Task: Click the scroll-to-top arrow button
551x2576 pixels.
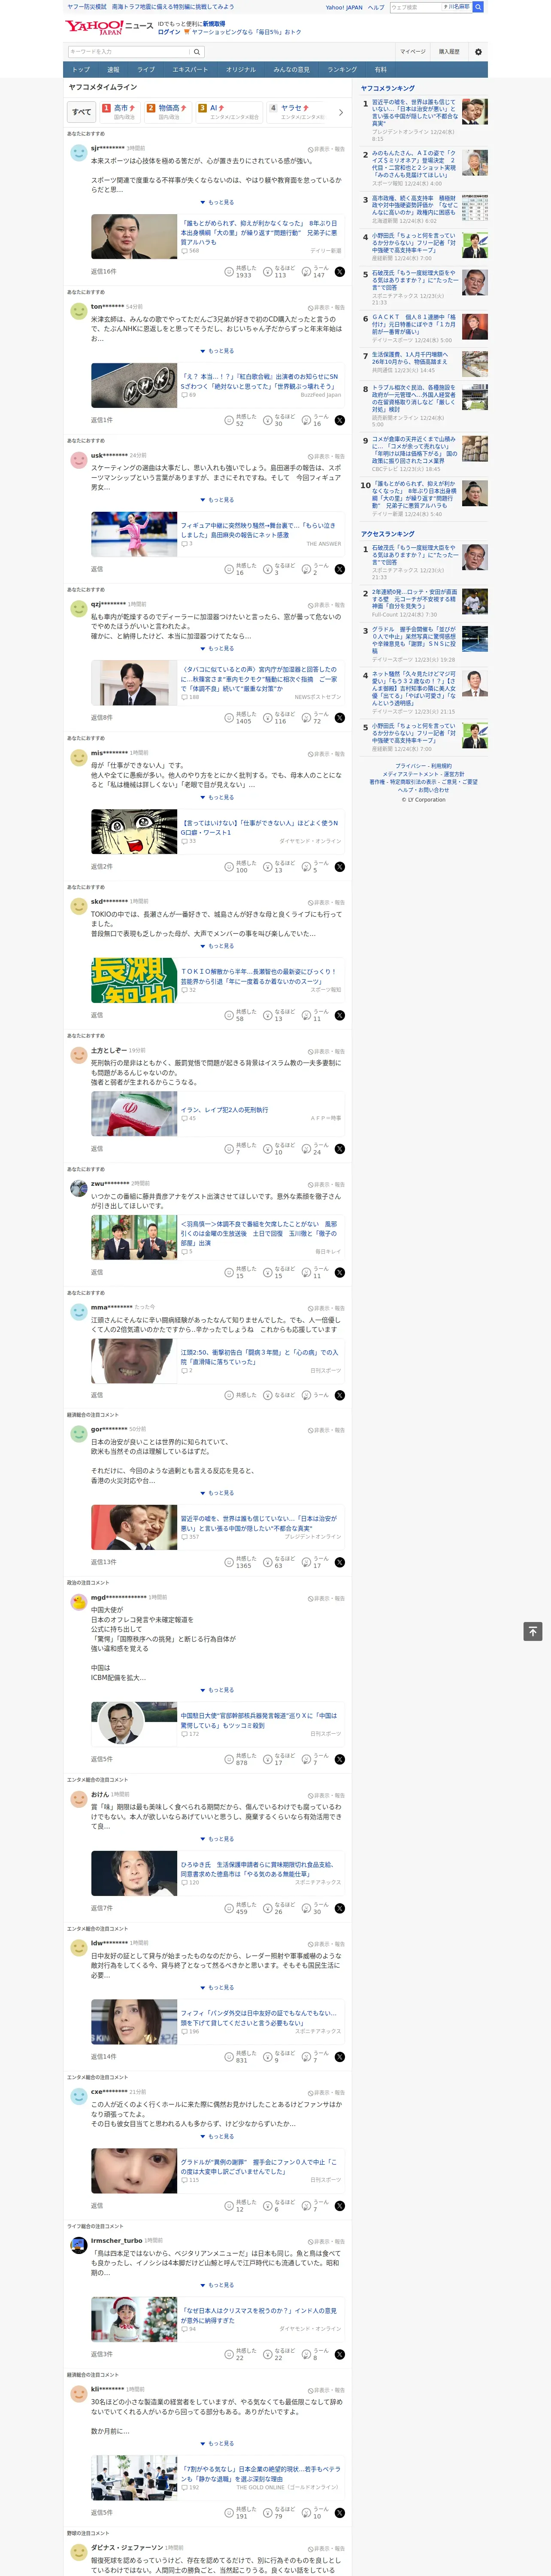Action: pyautogui.click(x=533, y=1631)
